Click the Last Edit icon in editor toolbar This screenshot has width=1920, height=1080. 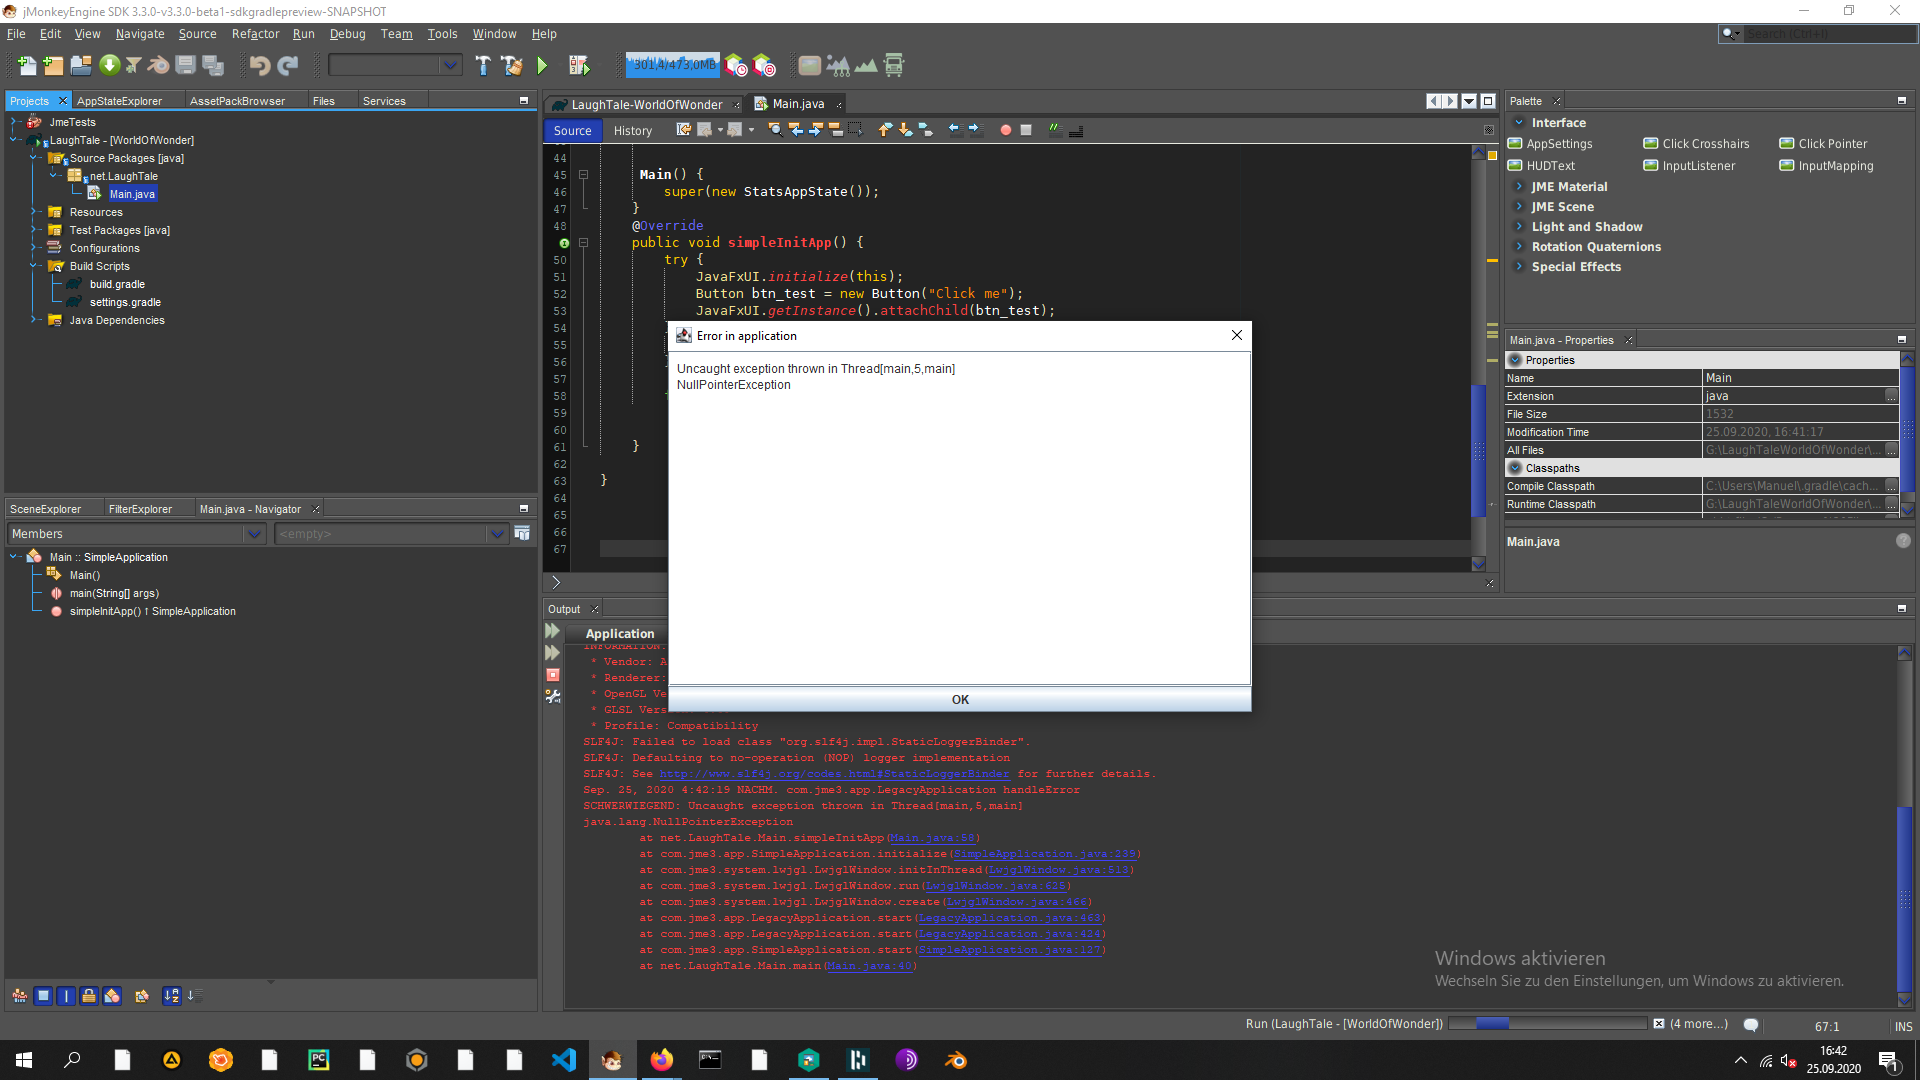point(684,130)
